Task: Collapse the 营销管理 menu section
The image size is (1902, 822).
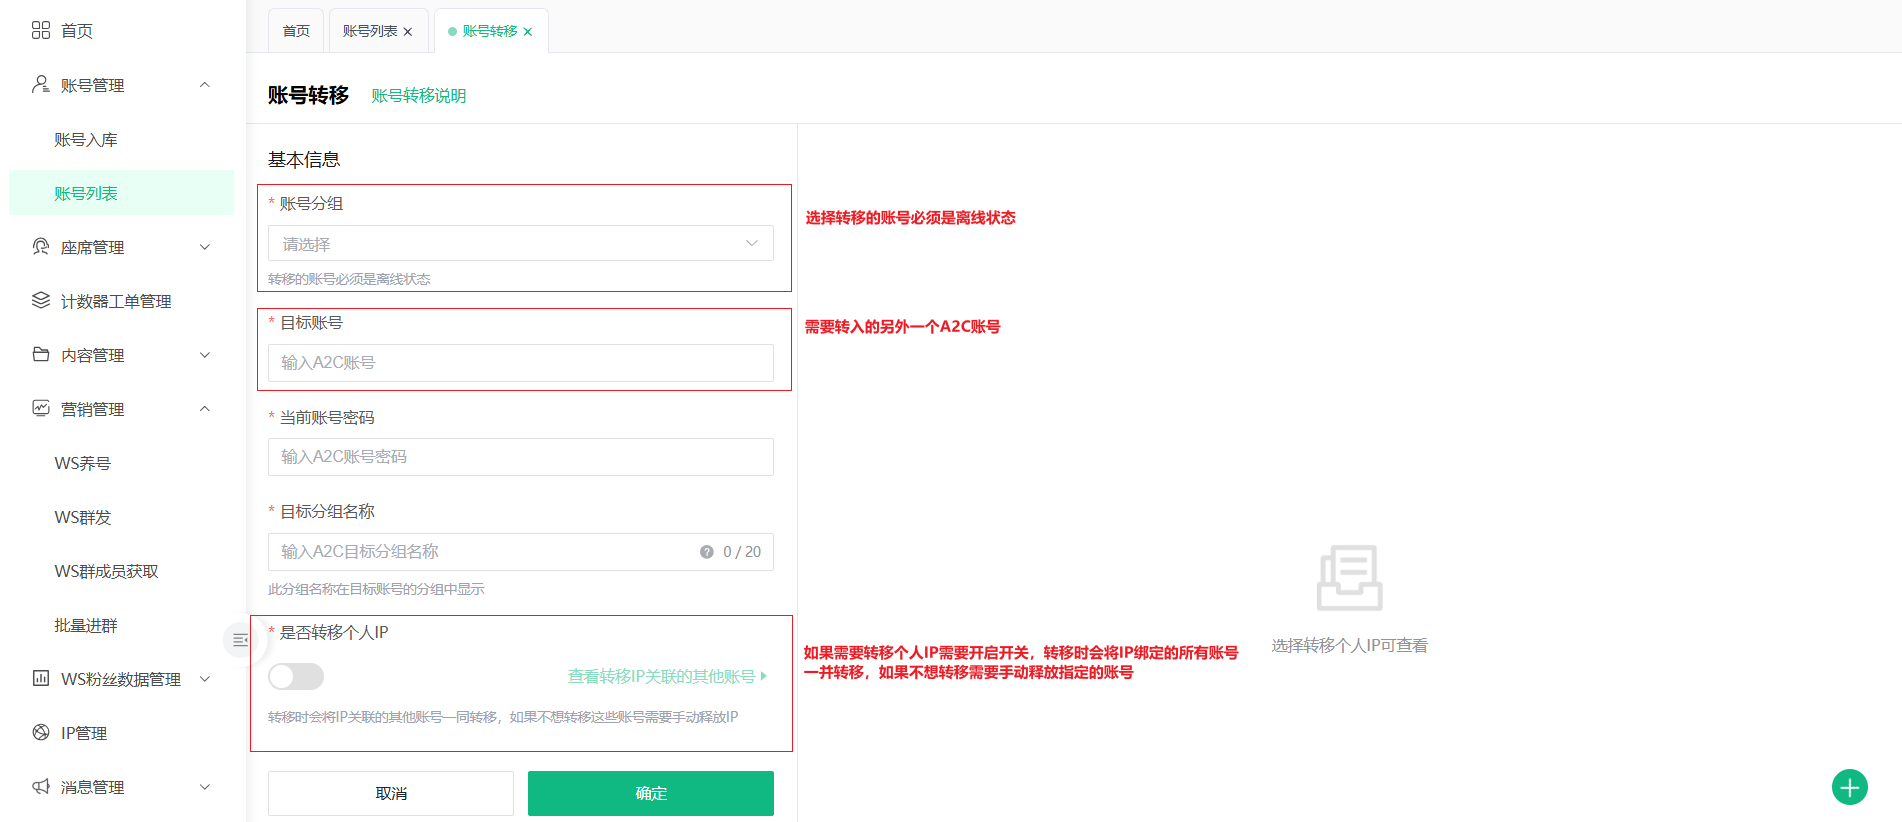Action: [x=205, y=409]
